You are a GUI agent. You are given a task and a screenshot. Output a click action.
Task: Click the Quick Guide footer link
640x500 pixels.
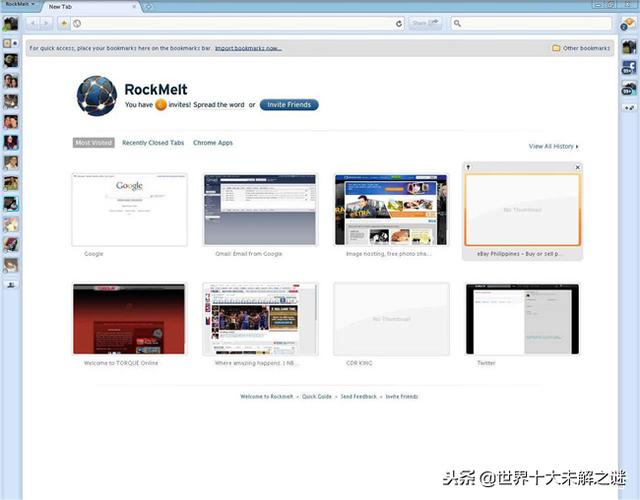pos(317,397)
